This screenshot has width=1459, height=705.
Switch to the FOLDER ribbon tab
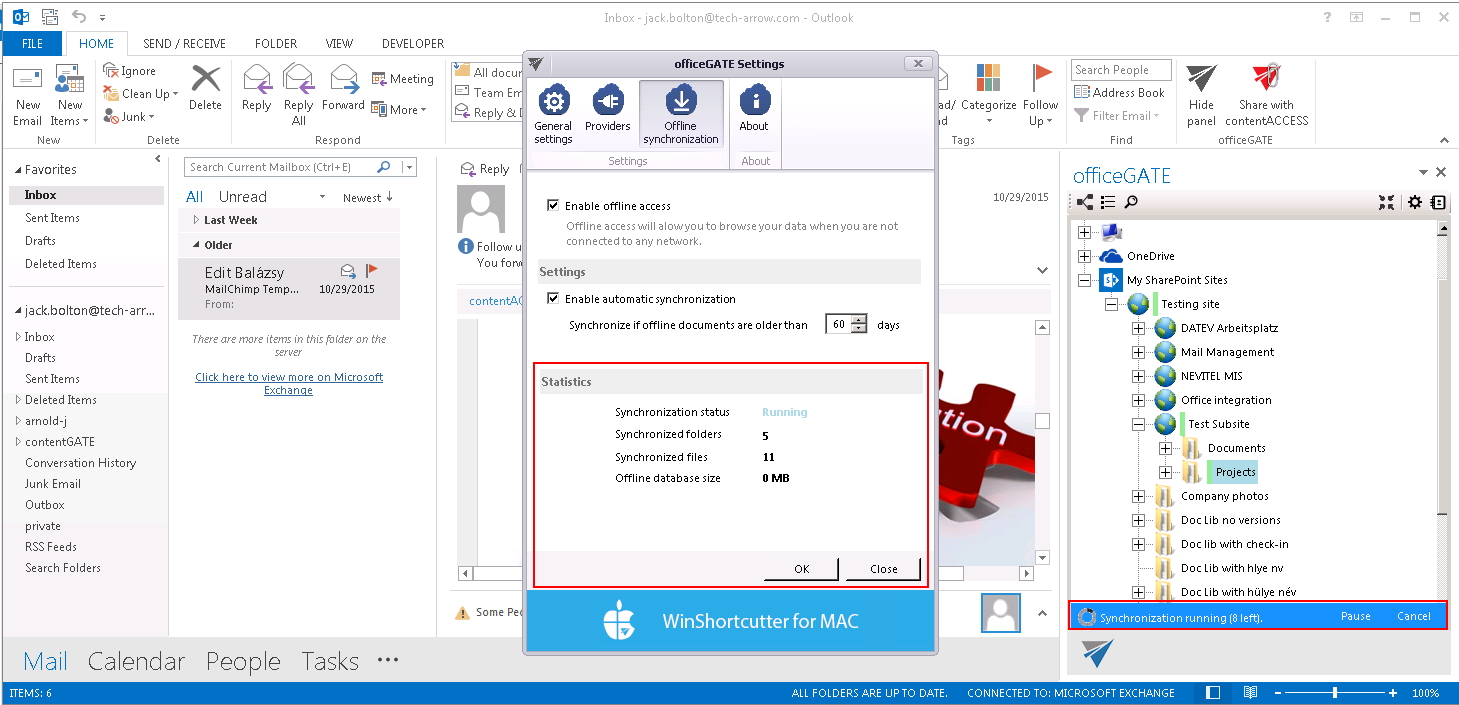click(276, 43)
